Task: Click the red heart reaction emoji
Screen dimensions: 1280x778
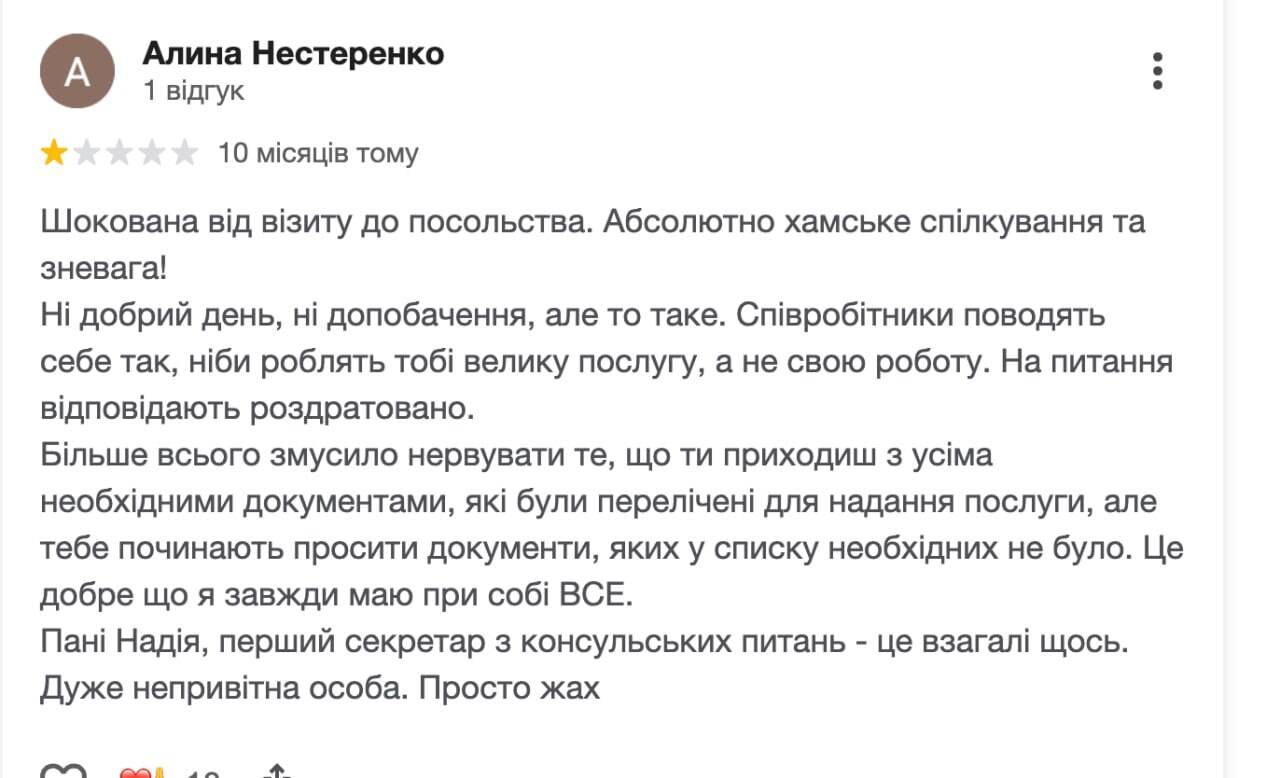Action: tap(135, 773)
